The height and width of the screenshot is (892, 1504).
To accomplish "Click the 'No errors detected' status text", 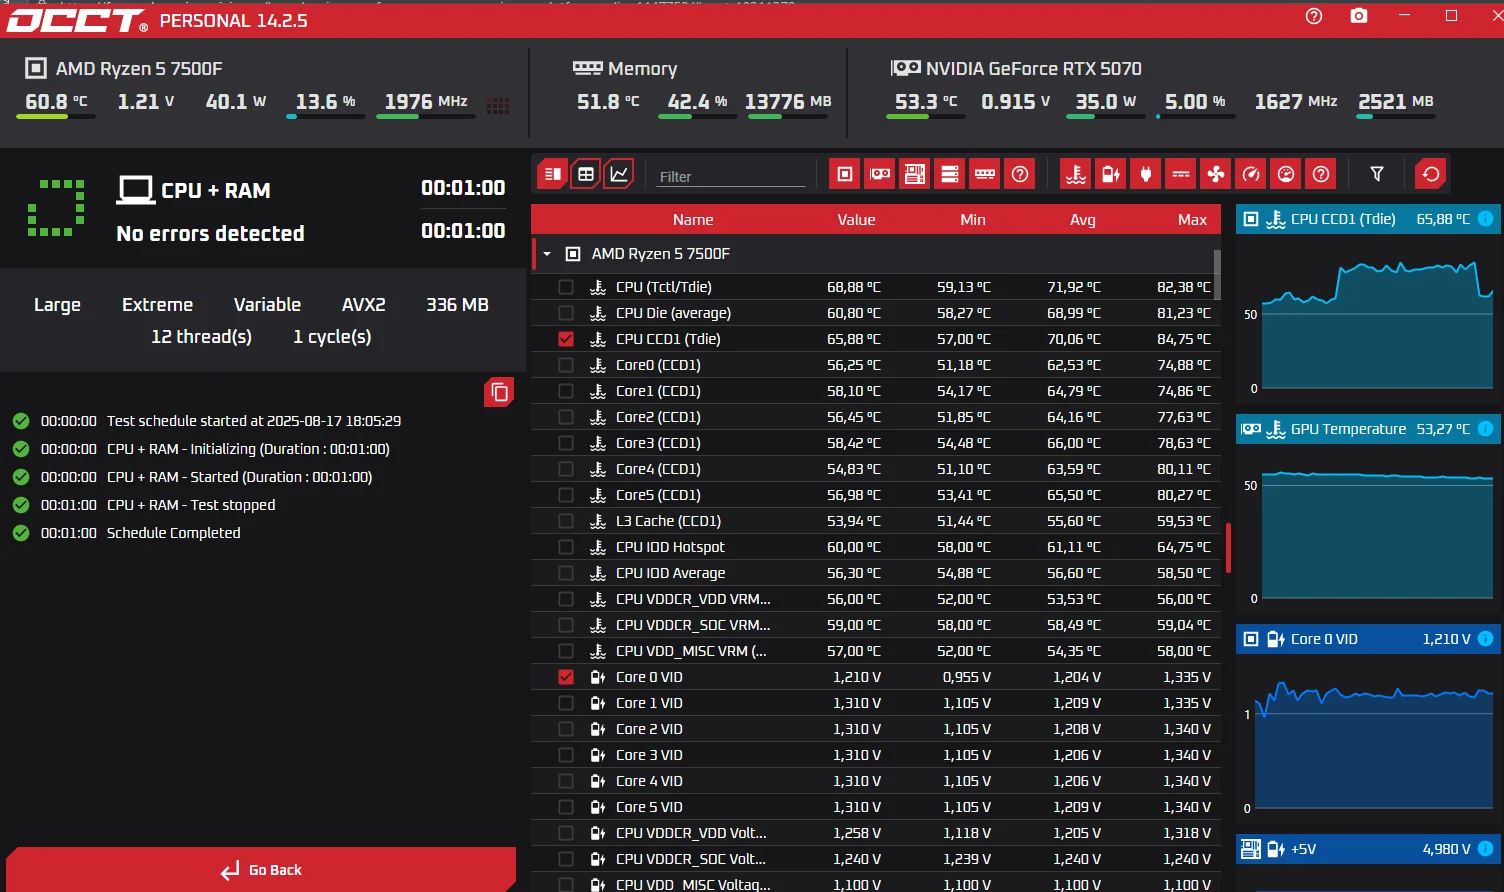I will click(210, 233).
